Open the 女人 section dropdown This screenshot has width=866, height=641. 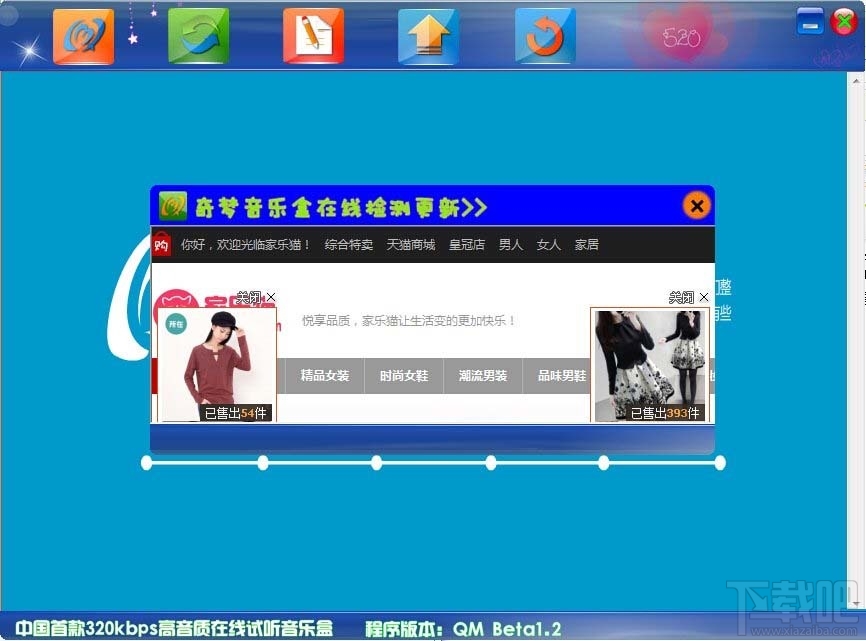548,243
